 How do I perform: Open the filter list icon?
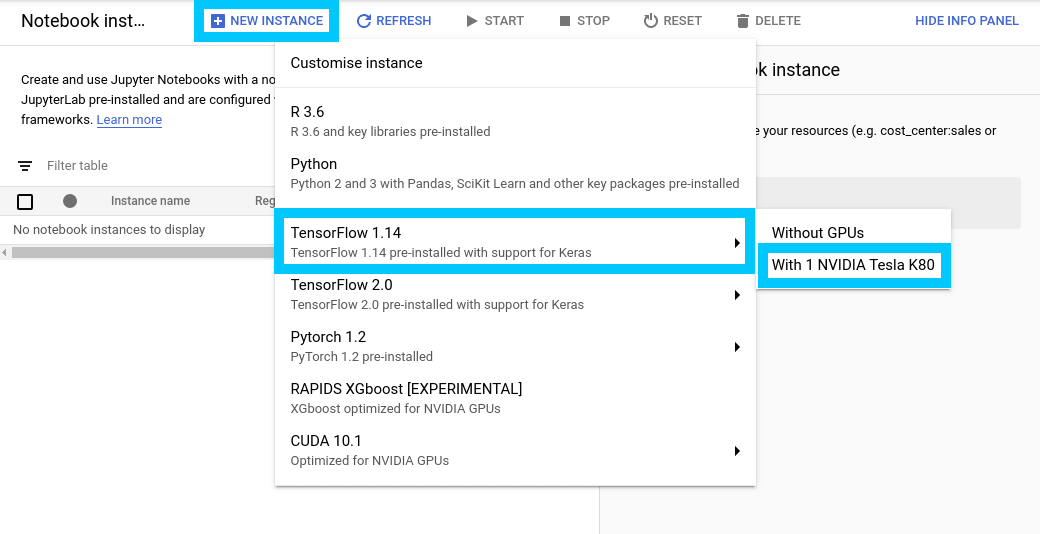coord(25,166)
